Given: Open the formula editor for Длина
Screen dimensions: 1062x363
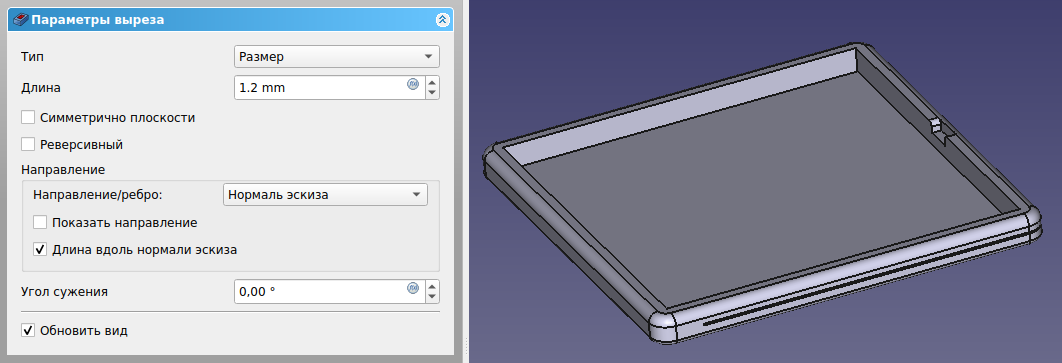Looking at the screenshot, I should click(413, 84).
